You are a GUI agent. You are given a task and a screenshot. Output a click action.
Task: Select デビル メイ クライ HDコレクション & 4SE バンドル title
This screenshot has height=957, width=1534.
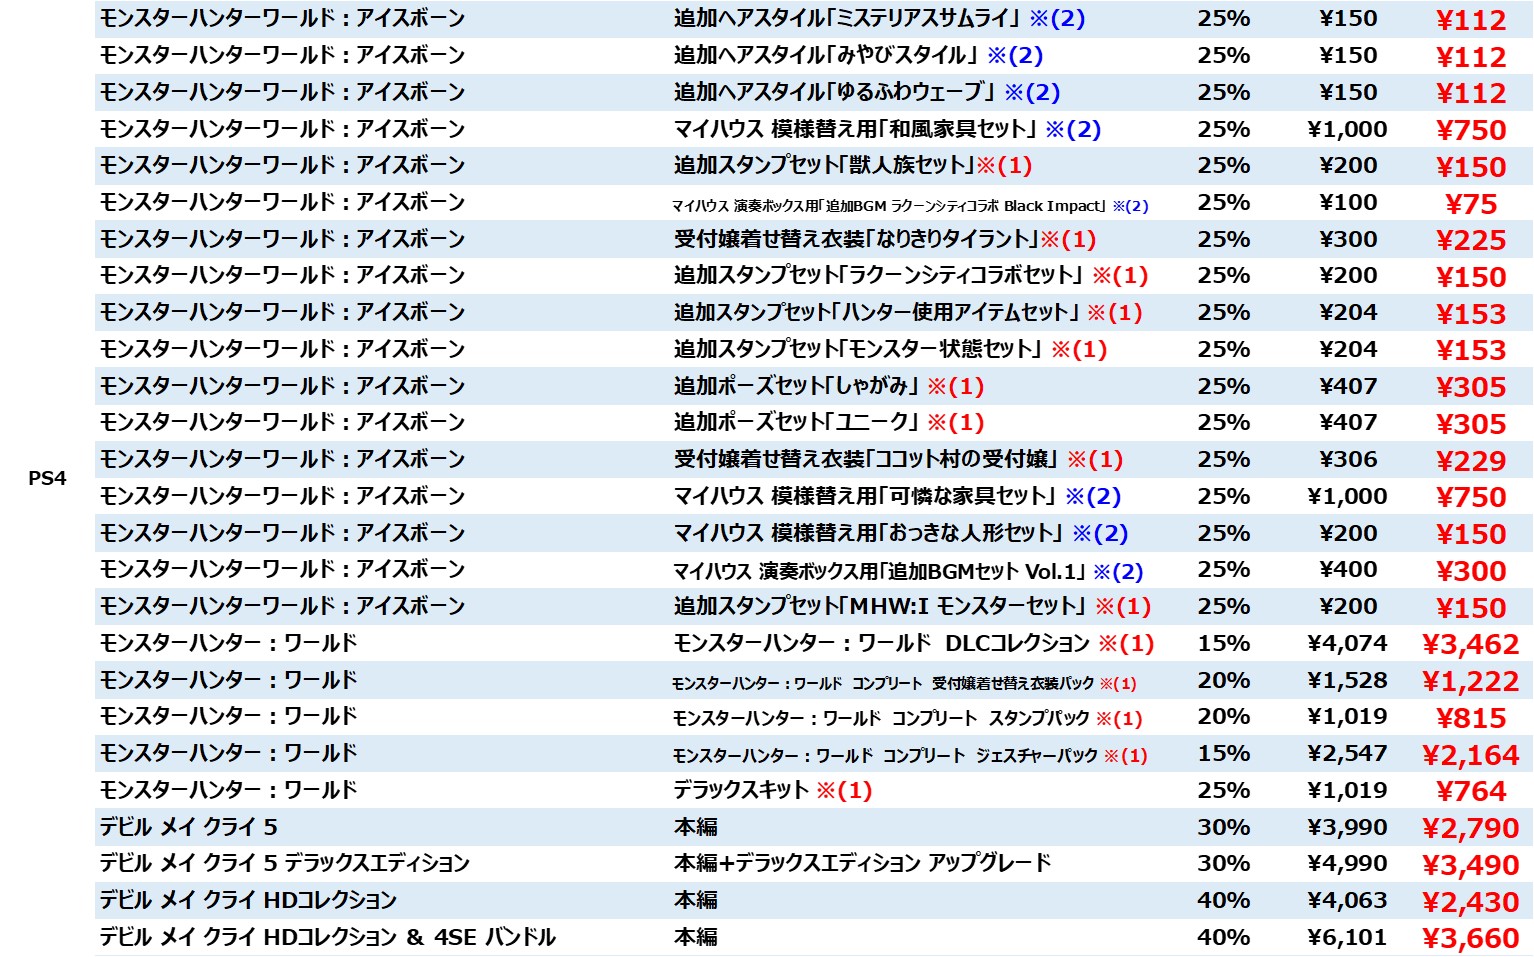(x=327, y=937)
